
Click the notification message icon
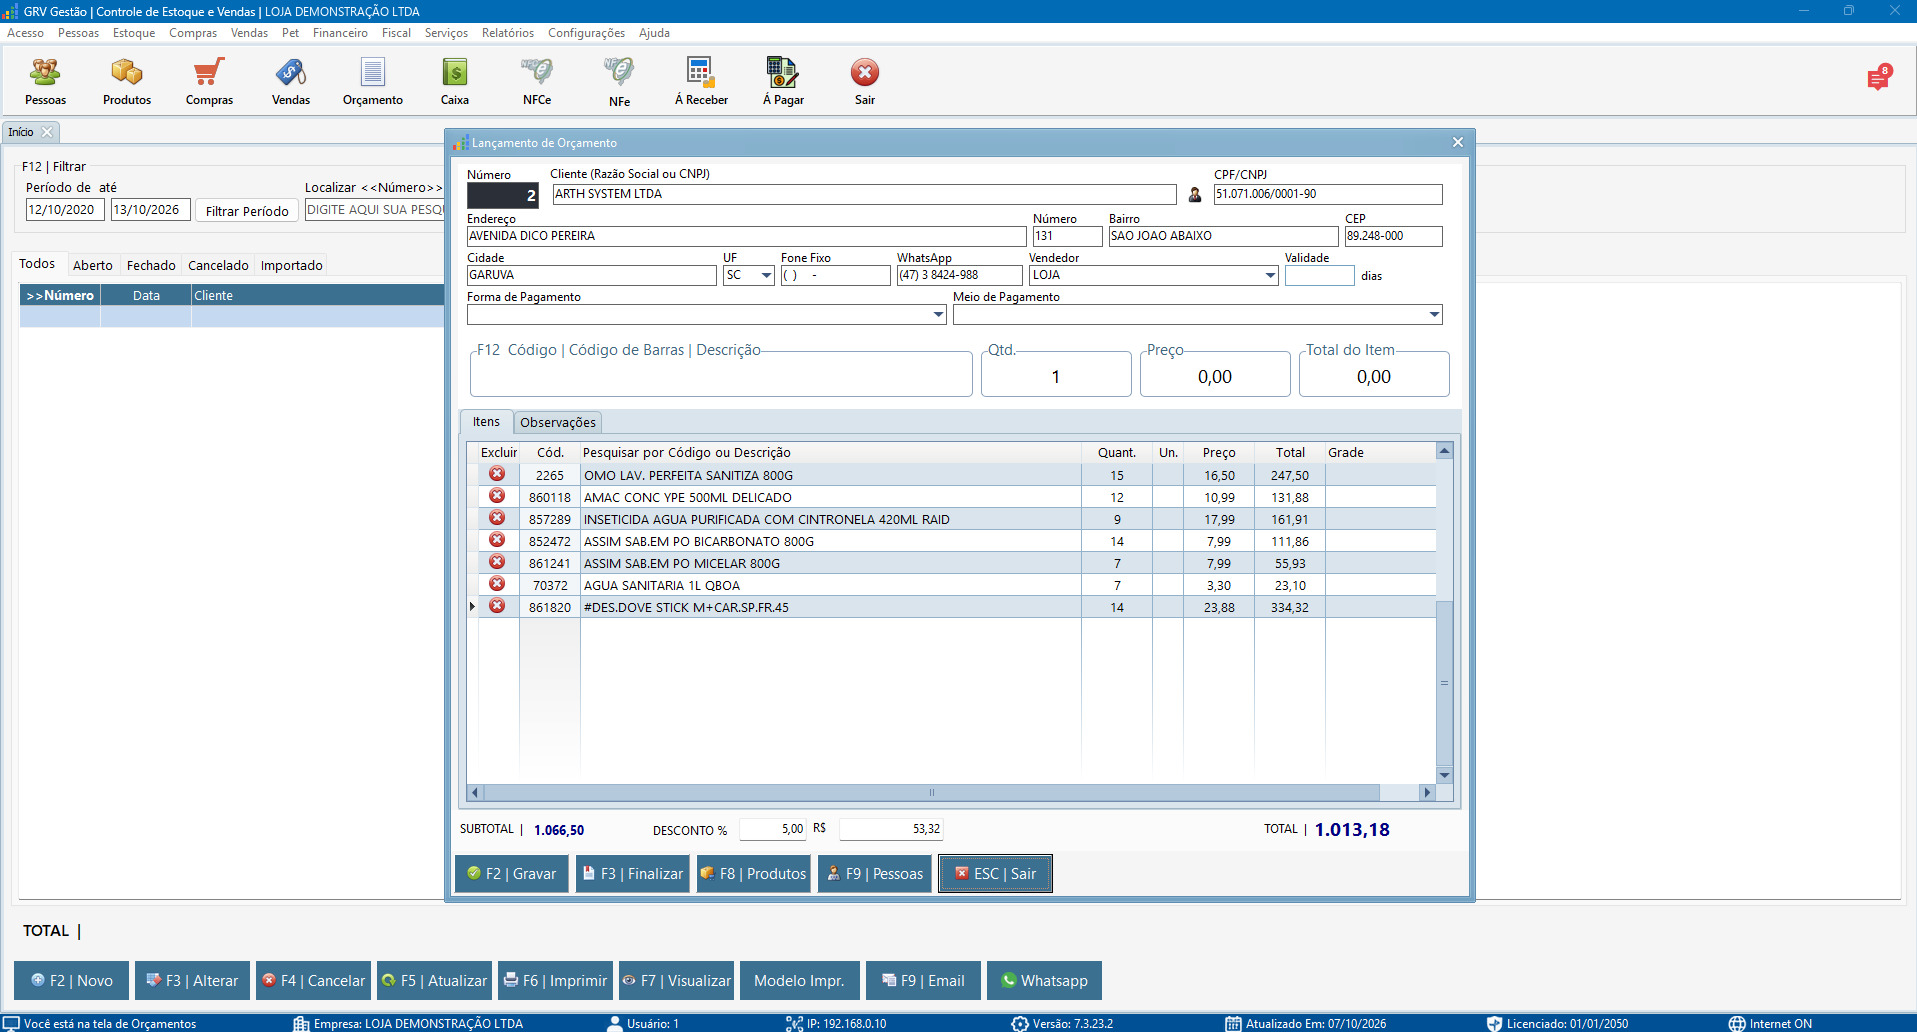1878,78
